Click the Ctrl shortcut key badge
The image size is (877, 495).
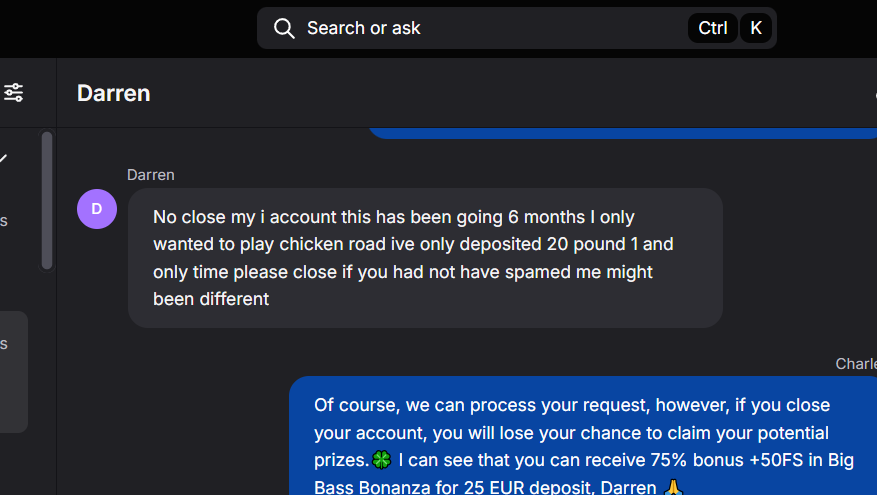click(712, 28)
